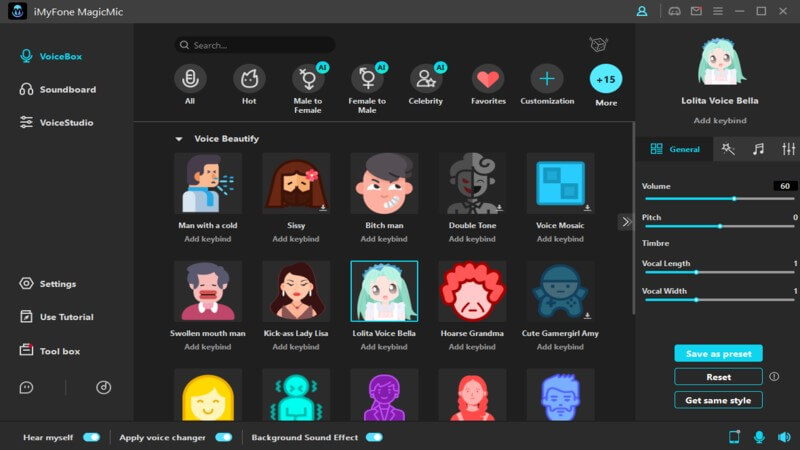Toggle Background Sound Effect switch
This screenshot has width=800, height=450.
[x=374, y=437]
